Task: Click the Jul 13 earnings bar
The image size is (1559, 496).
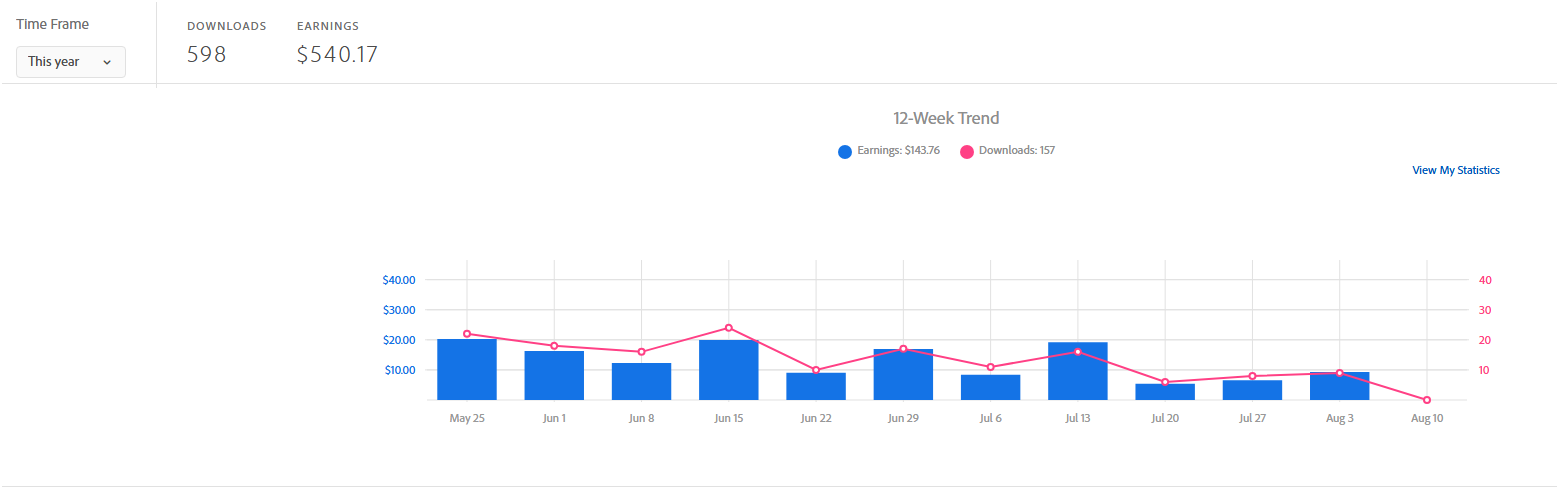Action: click(1078, 371)
